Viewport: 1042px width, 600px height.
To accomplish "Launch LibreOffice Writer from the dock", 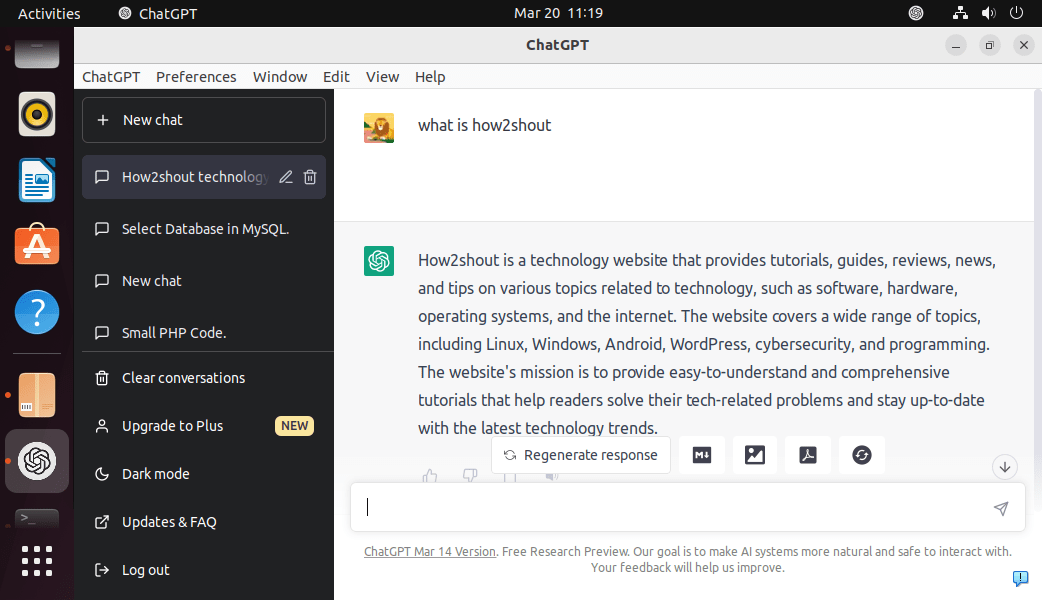I will pos(36,180).
